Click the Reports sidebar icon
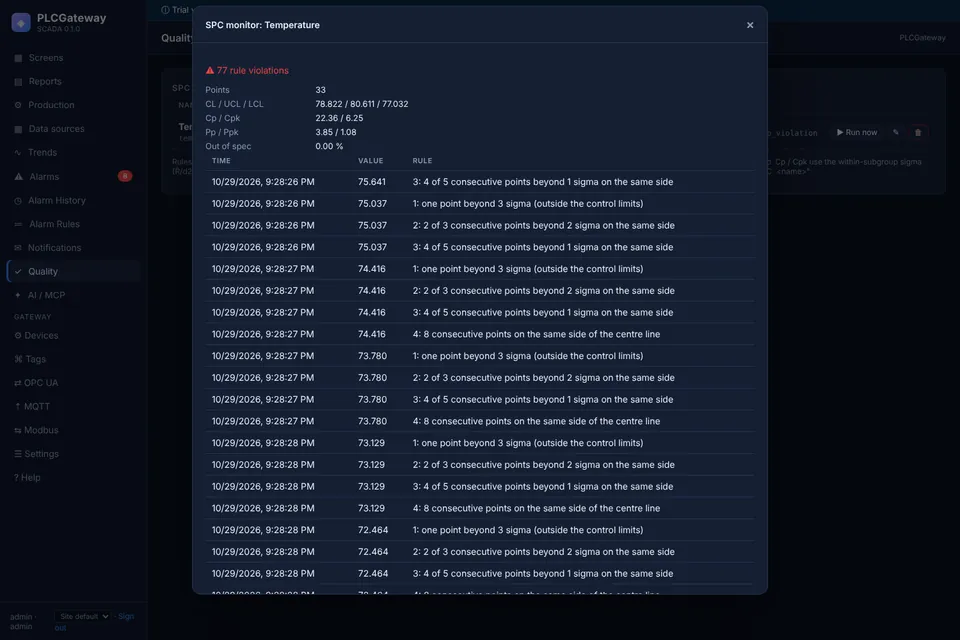 (18, 81)
